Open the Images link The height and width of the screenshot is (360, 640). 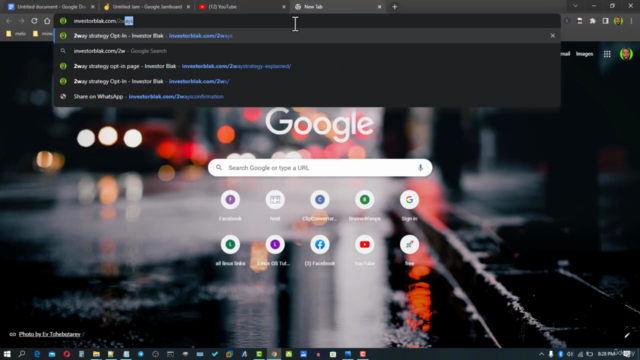[x=584, y=54]
